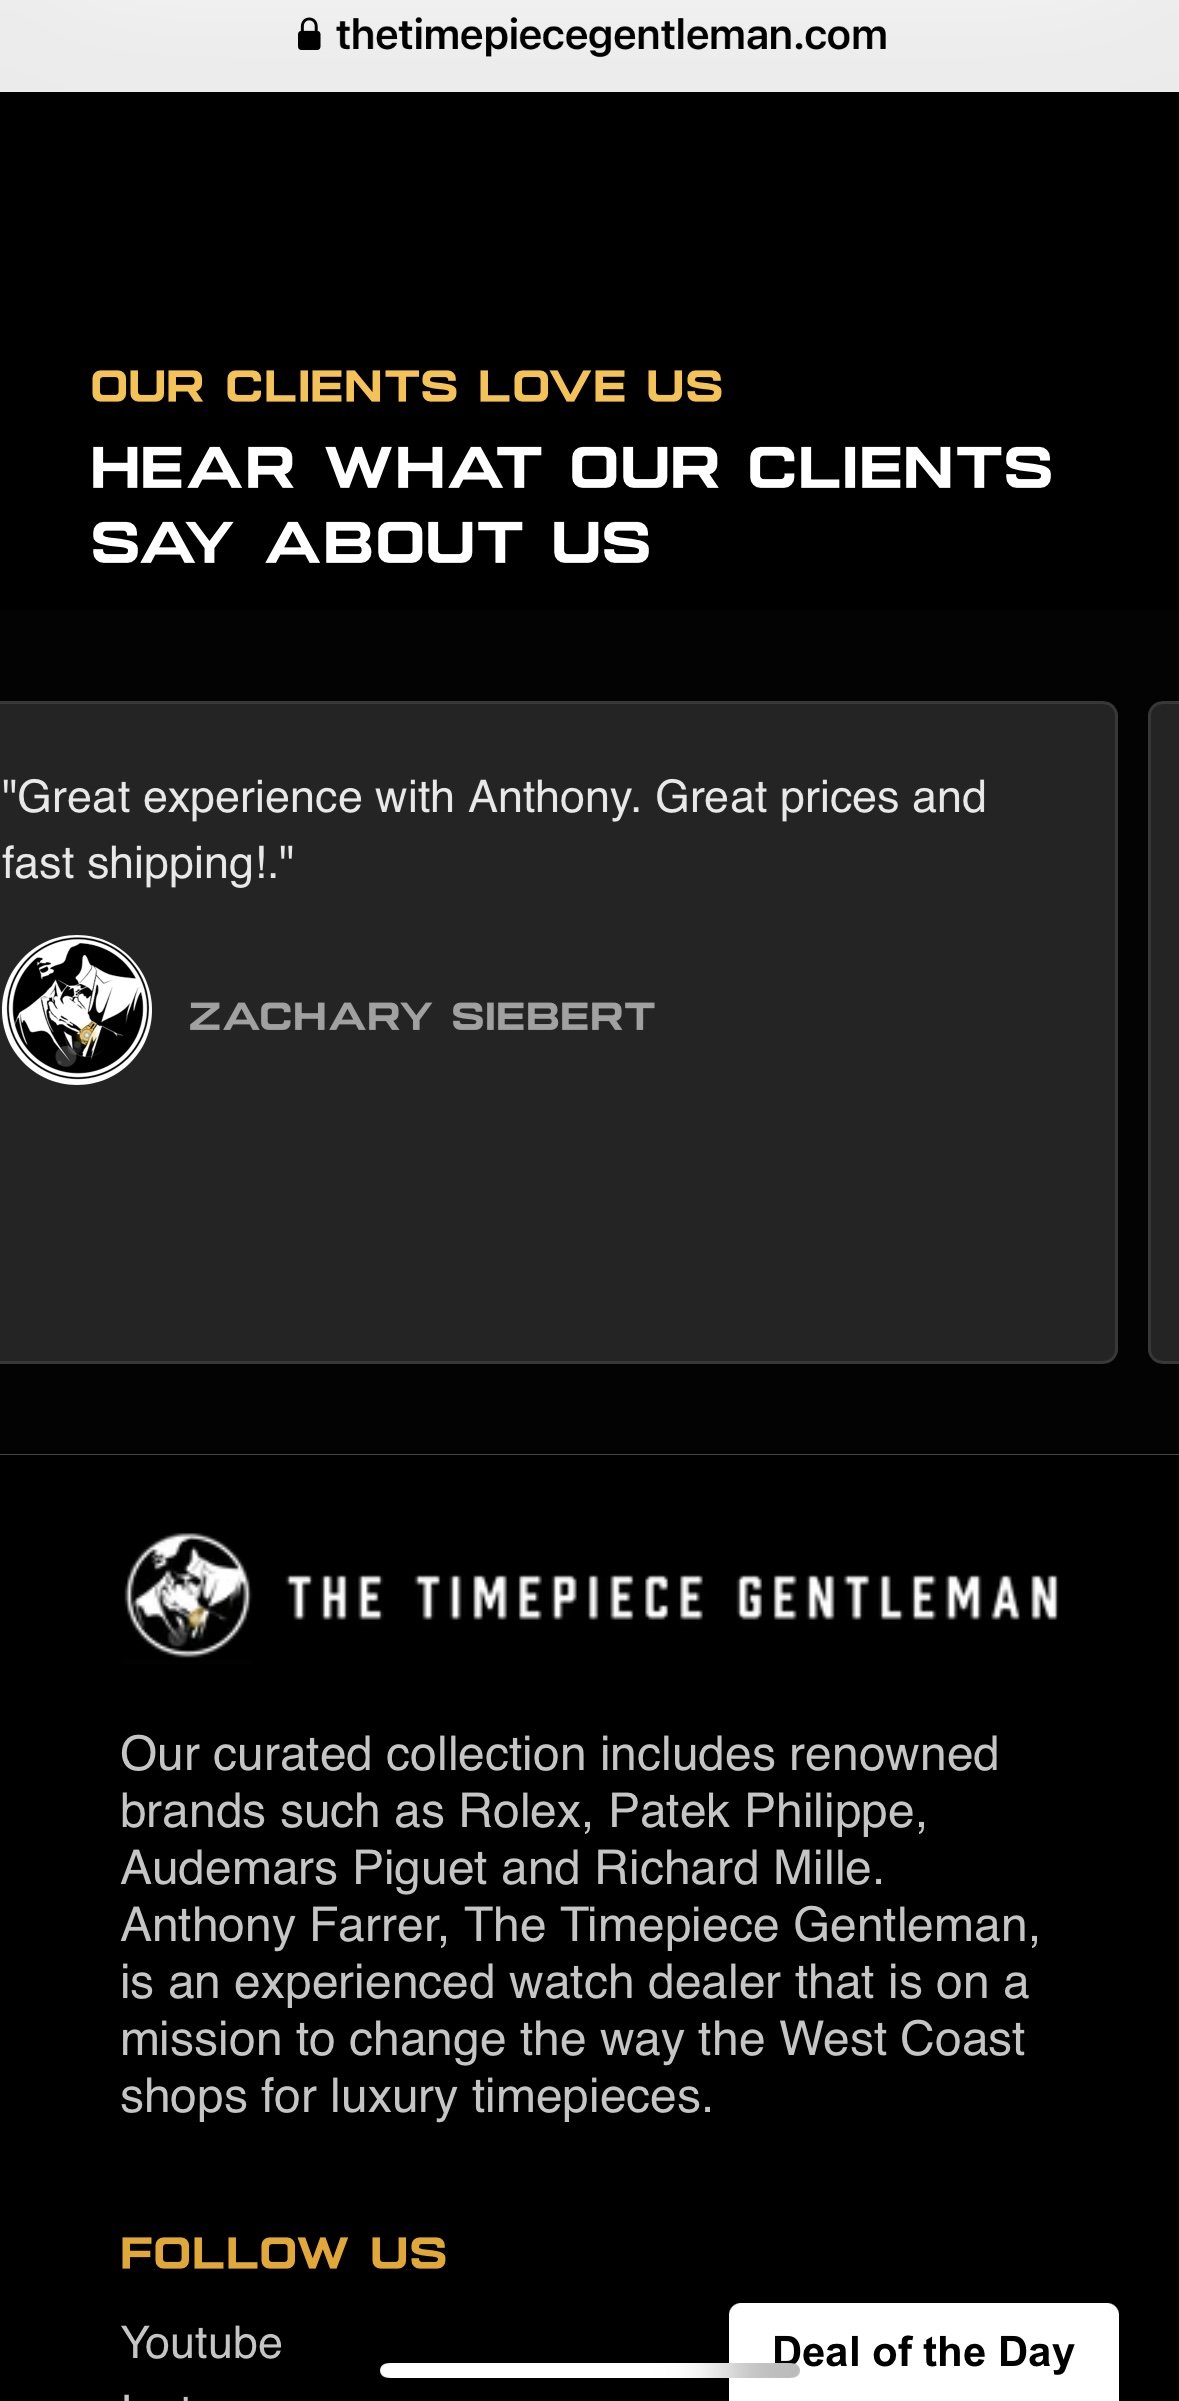Select the next testimonial card peeking right
Screen dimensions: 1179x2401
point(1164,1031)
